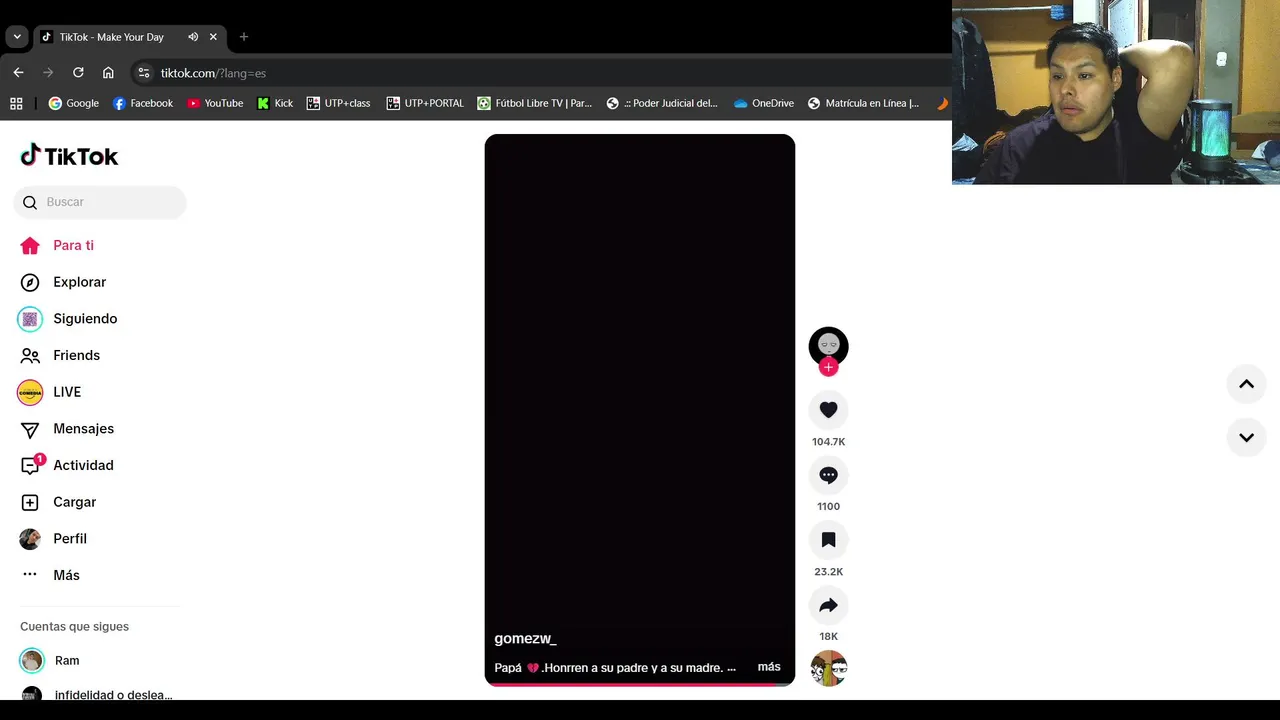Open Mensajes inbox

[x=67, y=429]
